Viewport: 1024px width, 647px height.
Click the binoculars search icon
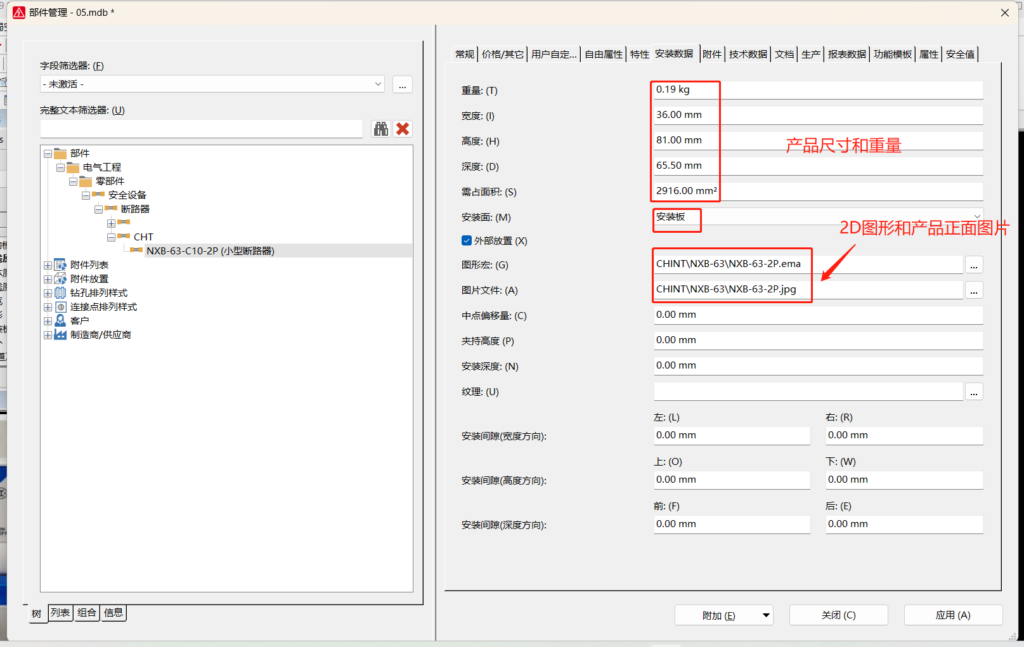[x=381, y=128]
